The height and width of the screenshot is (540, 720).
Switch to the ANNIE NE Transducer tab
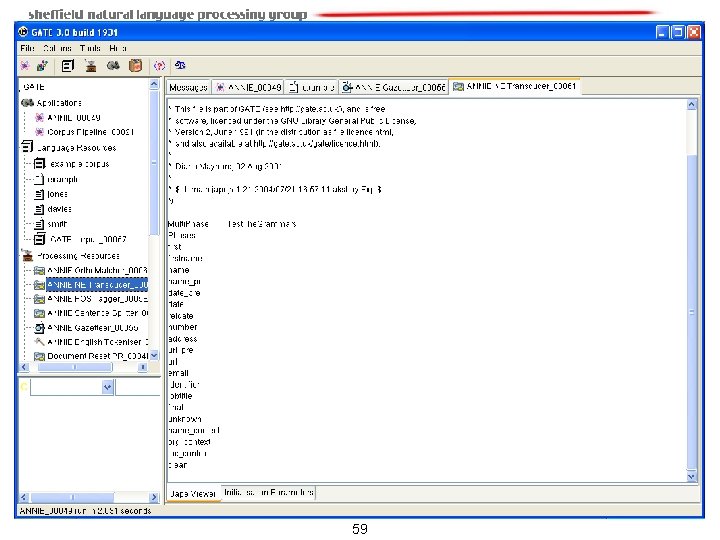tap(514, 86)
